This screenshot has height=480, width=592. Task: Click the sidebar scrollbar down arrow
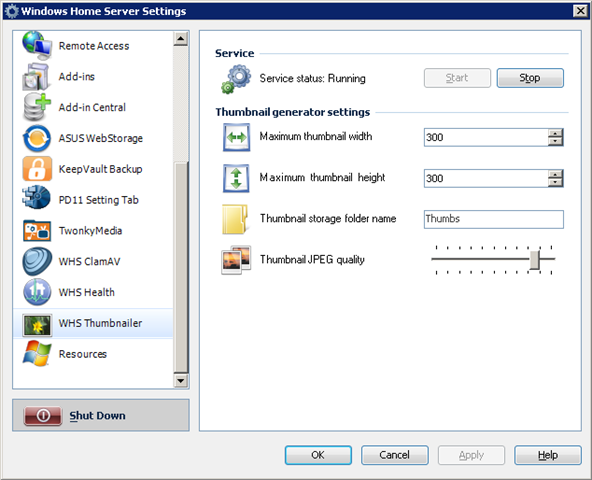tap(180, 381)
